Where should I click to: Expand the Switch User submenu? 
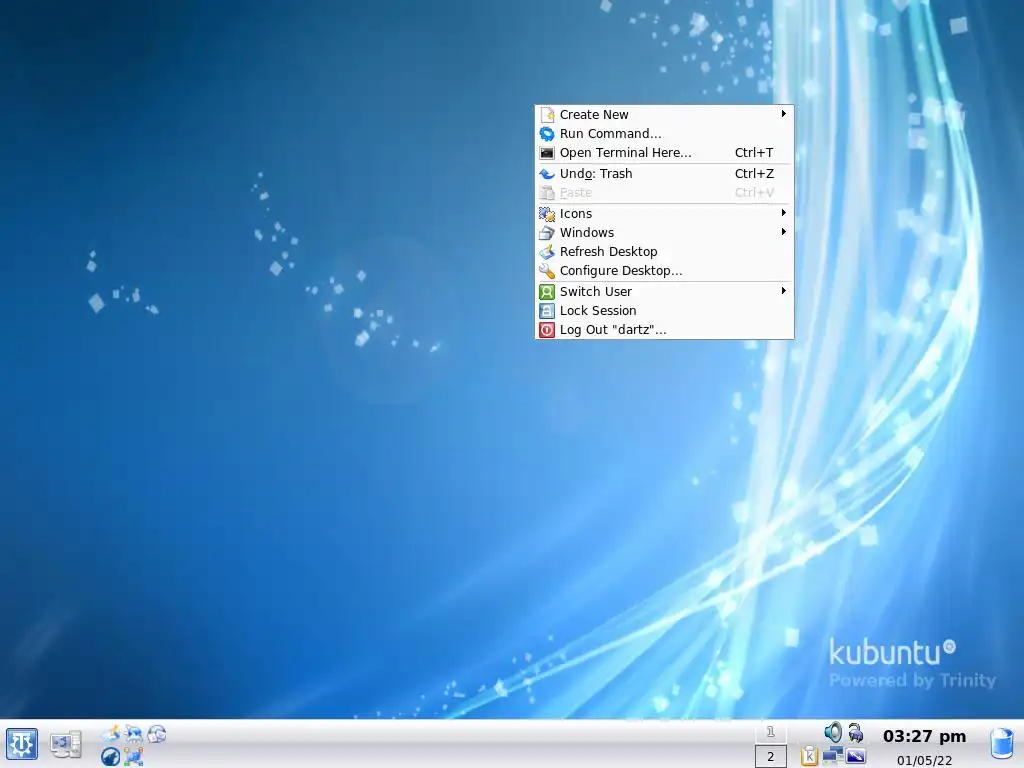(x=664, y=291)
